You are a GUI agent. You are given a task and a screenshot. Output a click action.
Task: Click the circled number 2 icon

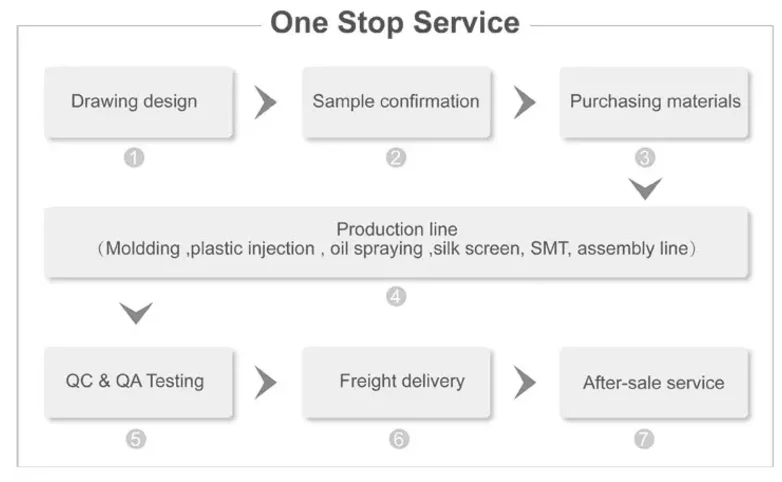(x=397, y=158)
